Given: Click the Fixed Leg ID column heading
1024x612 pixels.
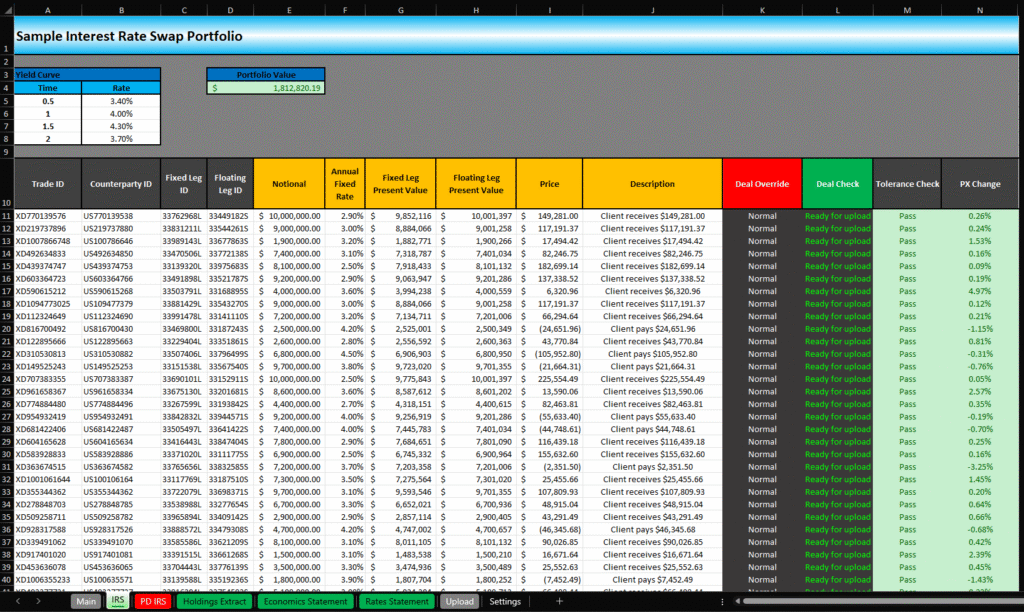Looking at the screenshot, I should click(x=184, y=184).
